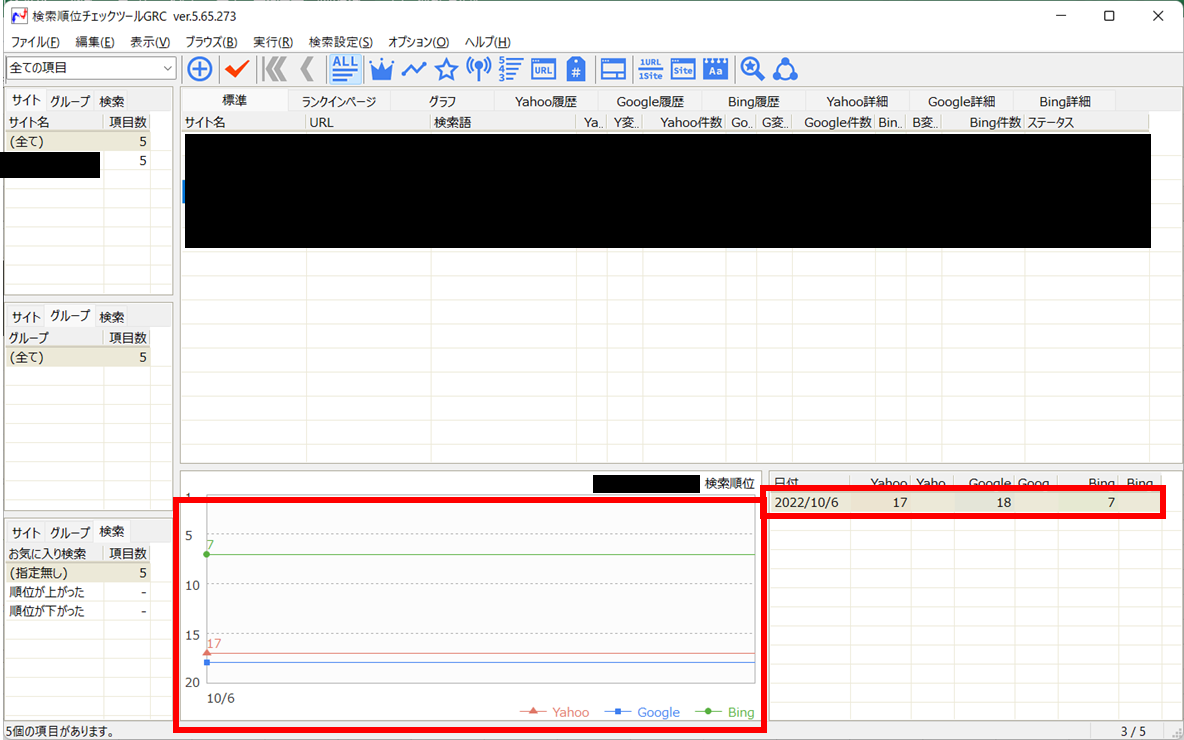Image resolution: width=1184 pixels, height=740 pixels.
Task: Click the Site window icon
Action: (x=683, y=69)
